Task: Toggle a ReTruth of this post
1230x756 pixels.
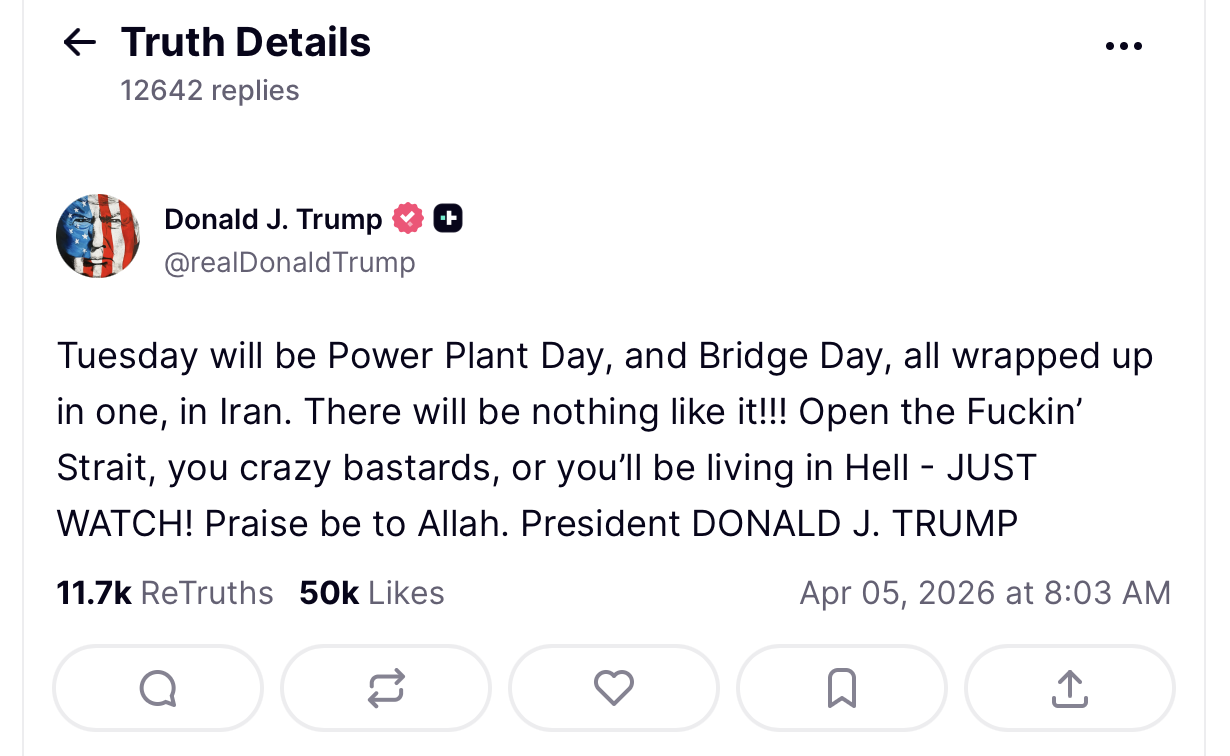Action: [385, 688]
